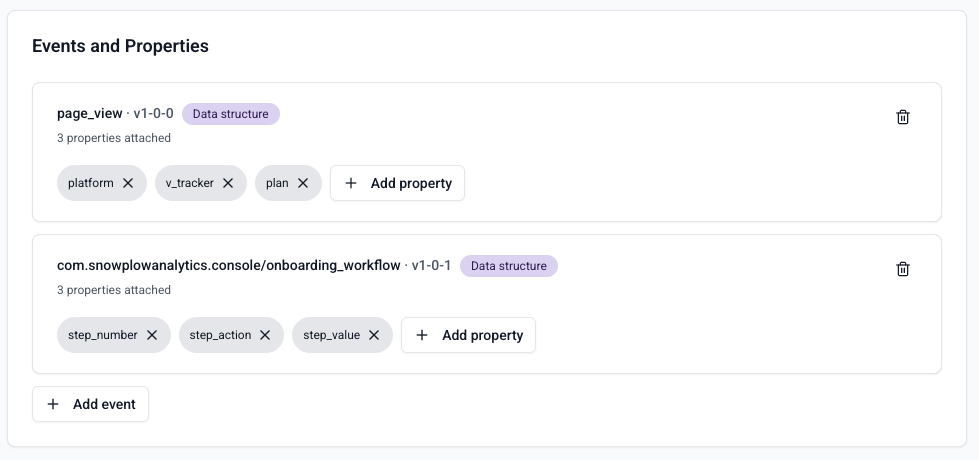
Task: Delete the page_view event with trash icon
Action: click(x=903, y=117)
